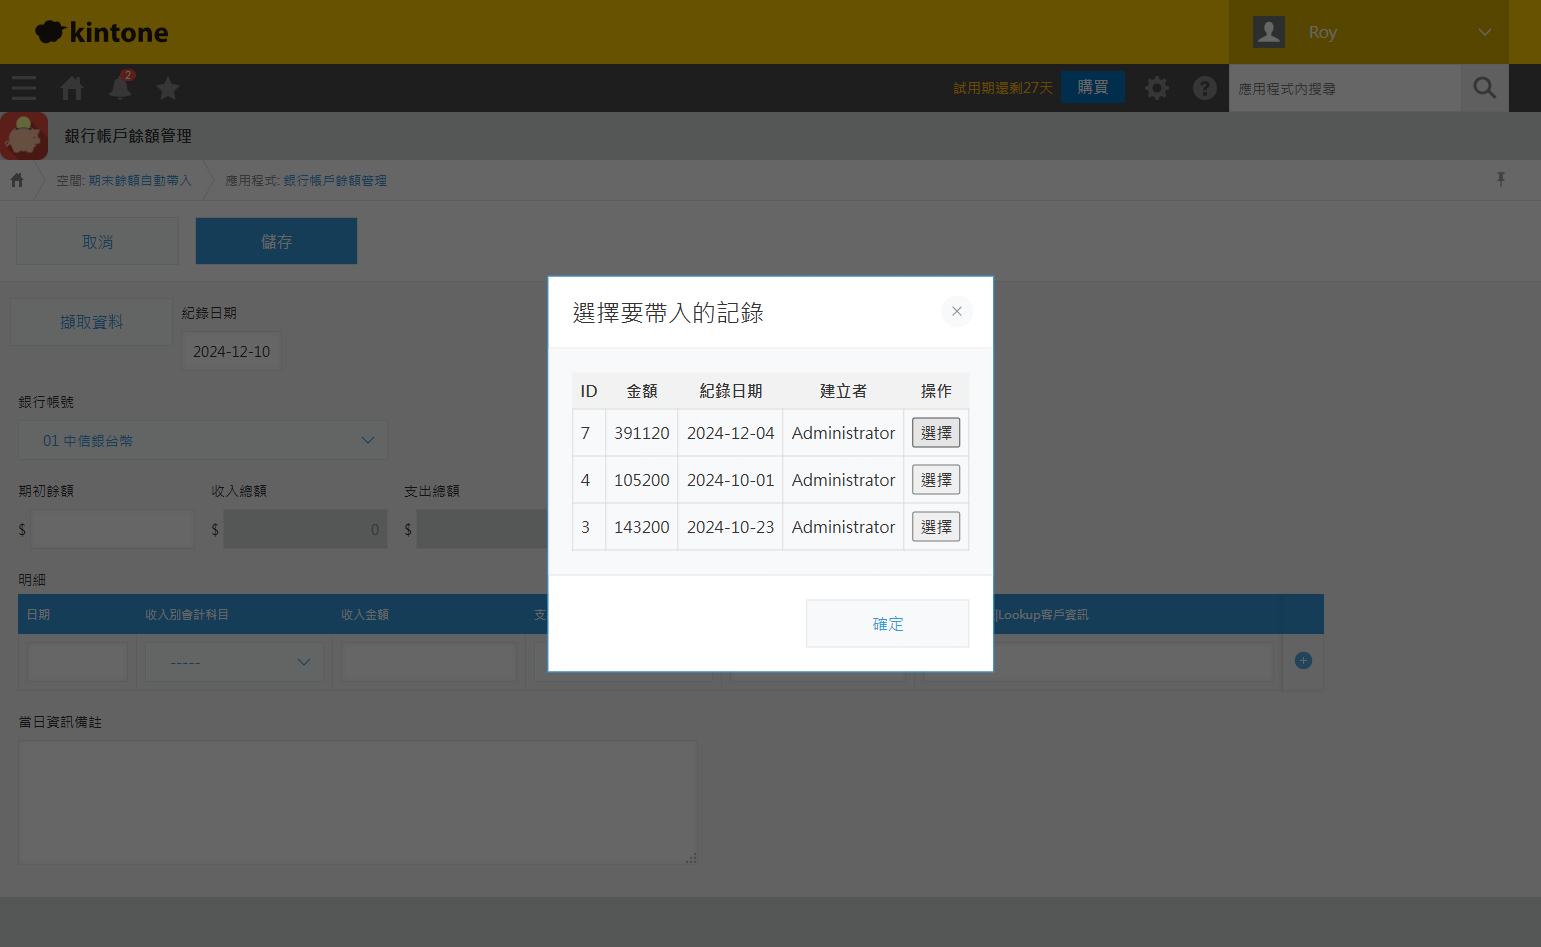Select the record with amount 105200
The width and height of the screenshot is (1541, 947).
pyautogui.click(x=936, y=480)
